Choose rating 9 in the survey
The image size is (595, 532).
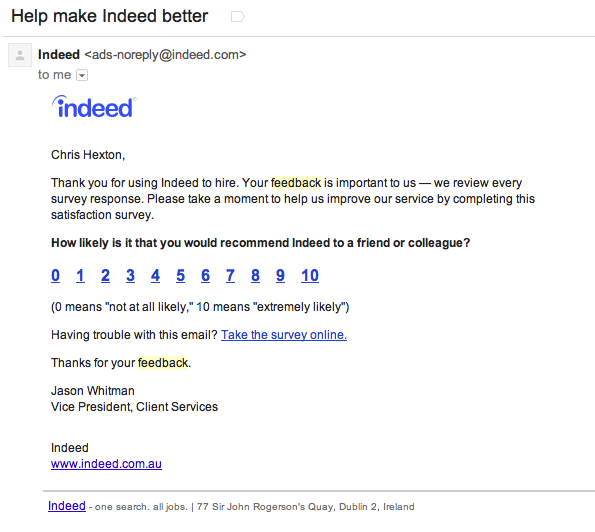point(280,275)
